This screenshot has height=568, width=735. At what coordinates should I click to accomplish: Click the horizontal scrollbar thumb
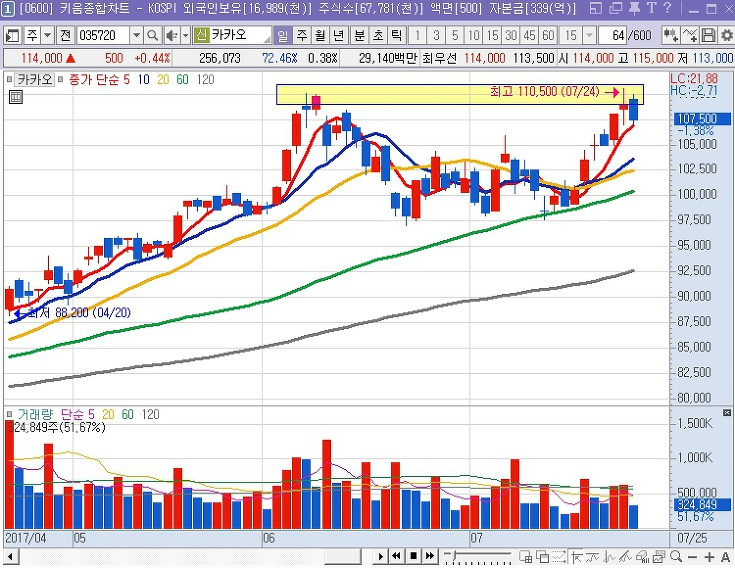(342, 557)
